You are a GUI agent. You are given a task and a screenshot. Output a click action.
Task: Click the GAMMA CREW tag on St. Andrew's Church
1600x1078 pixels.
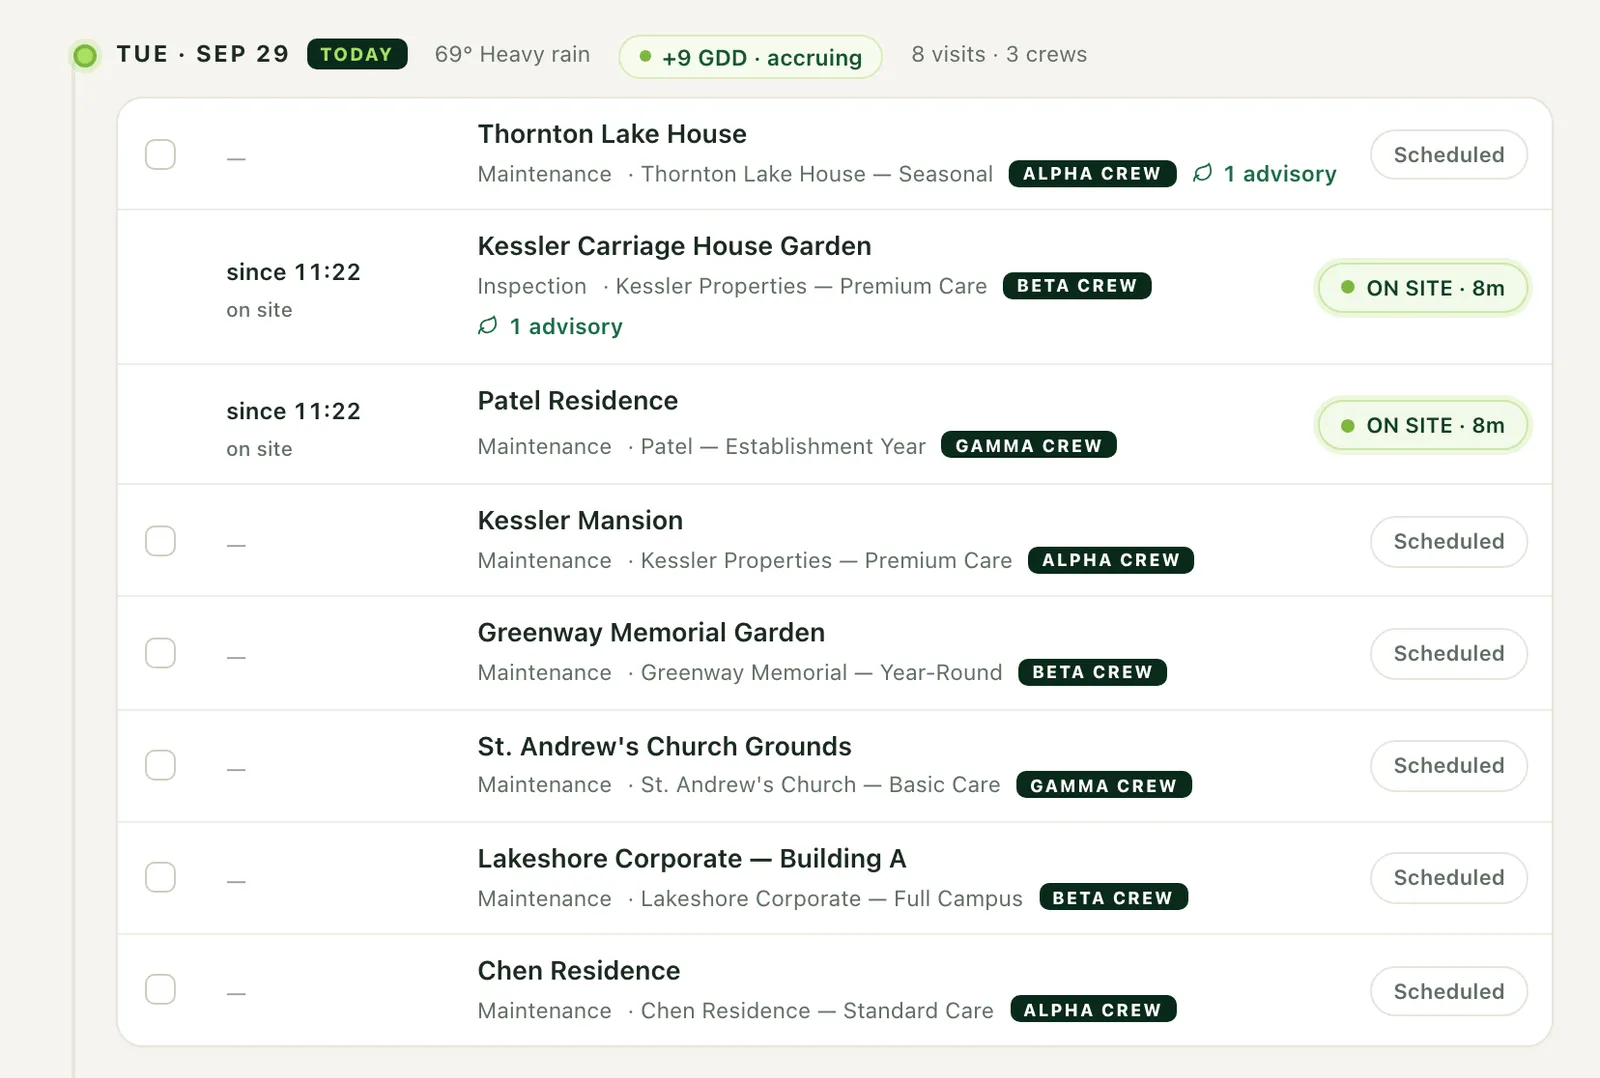coord(1104,785)
